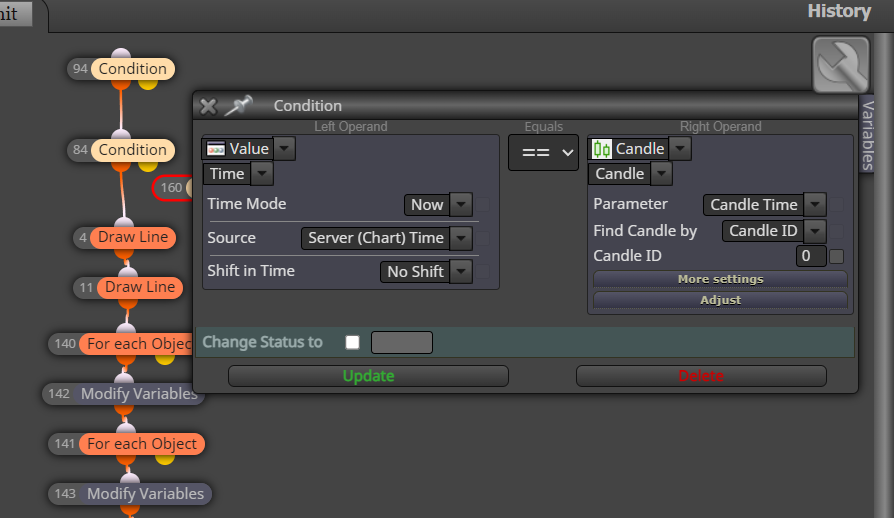Toggle checkbox next to Shift in Time

[483, 271]
